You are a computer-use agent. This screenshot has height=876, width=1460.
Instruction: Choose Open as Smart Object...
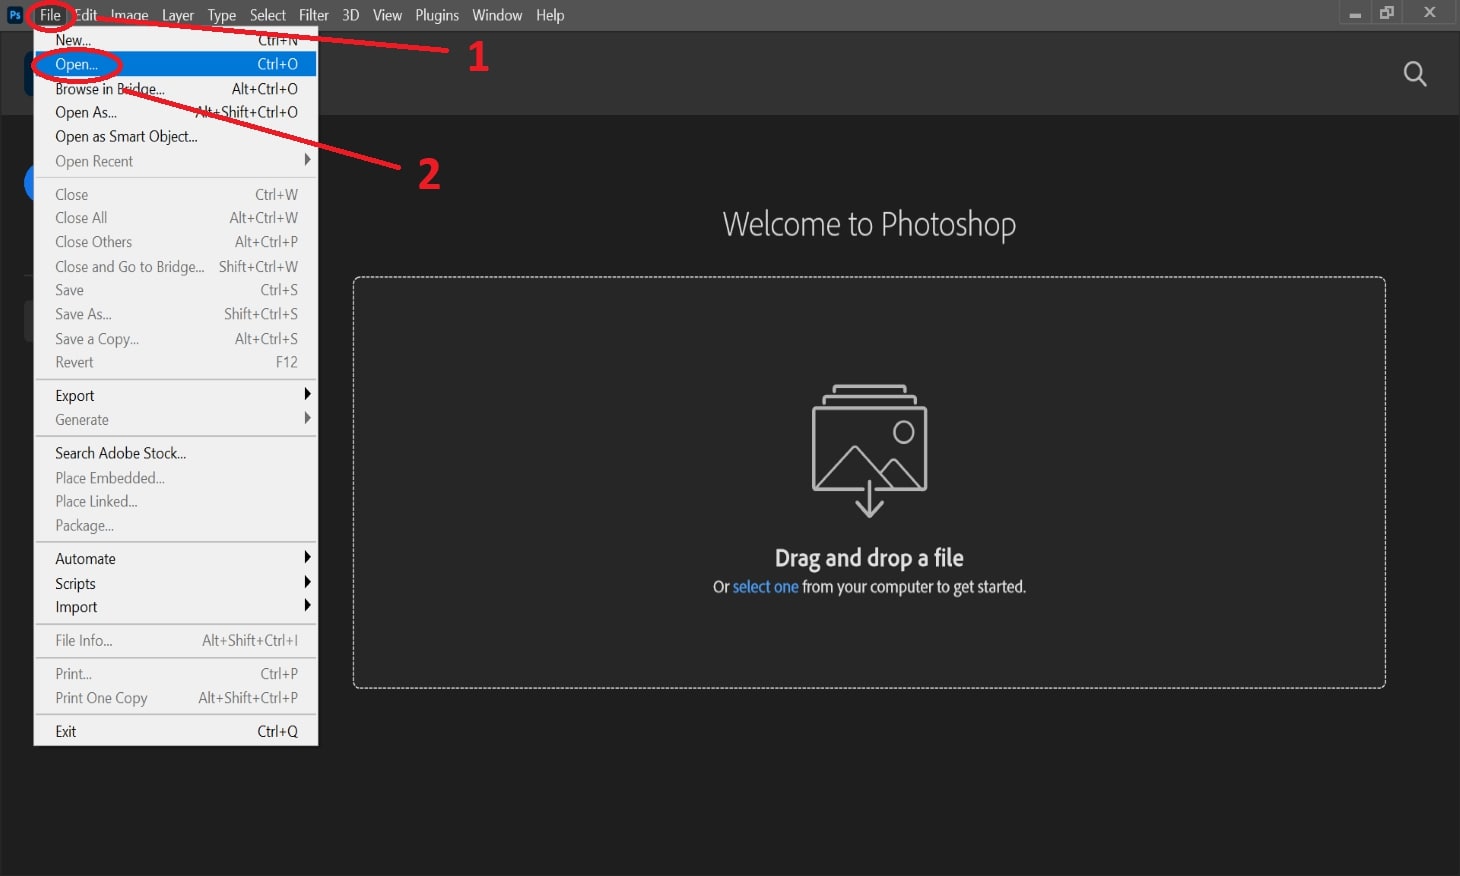176,136
